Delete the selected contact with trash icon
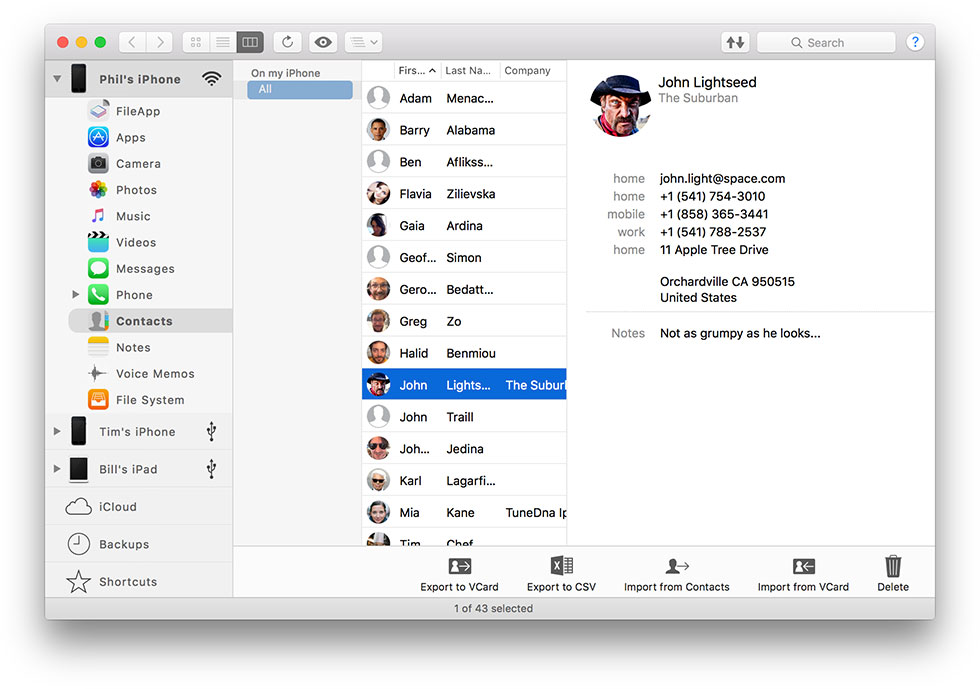980x689 pixels. pyautogui.click(x=893, y=566)
